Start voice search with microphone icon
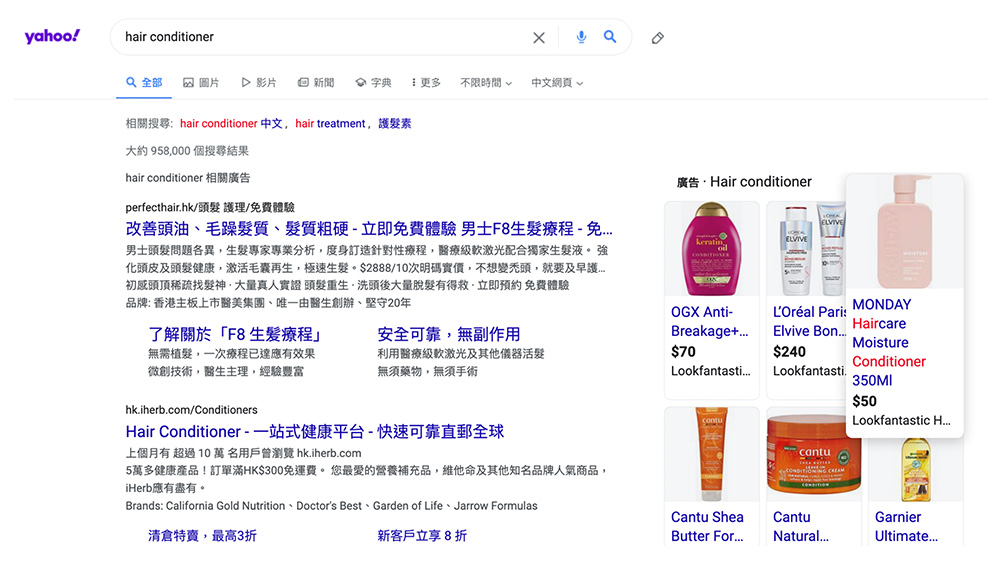 point(581,37)
